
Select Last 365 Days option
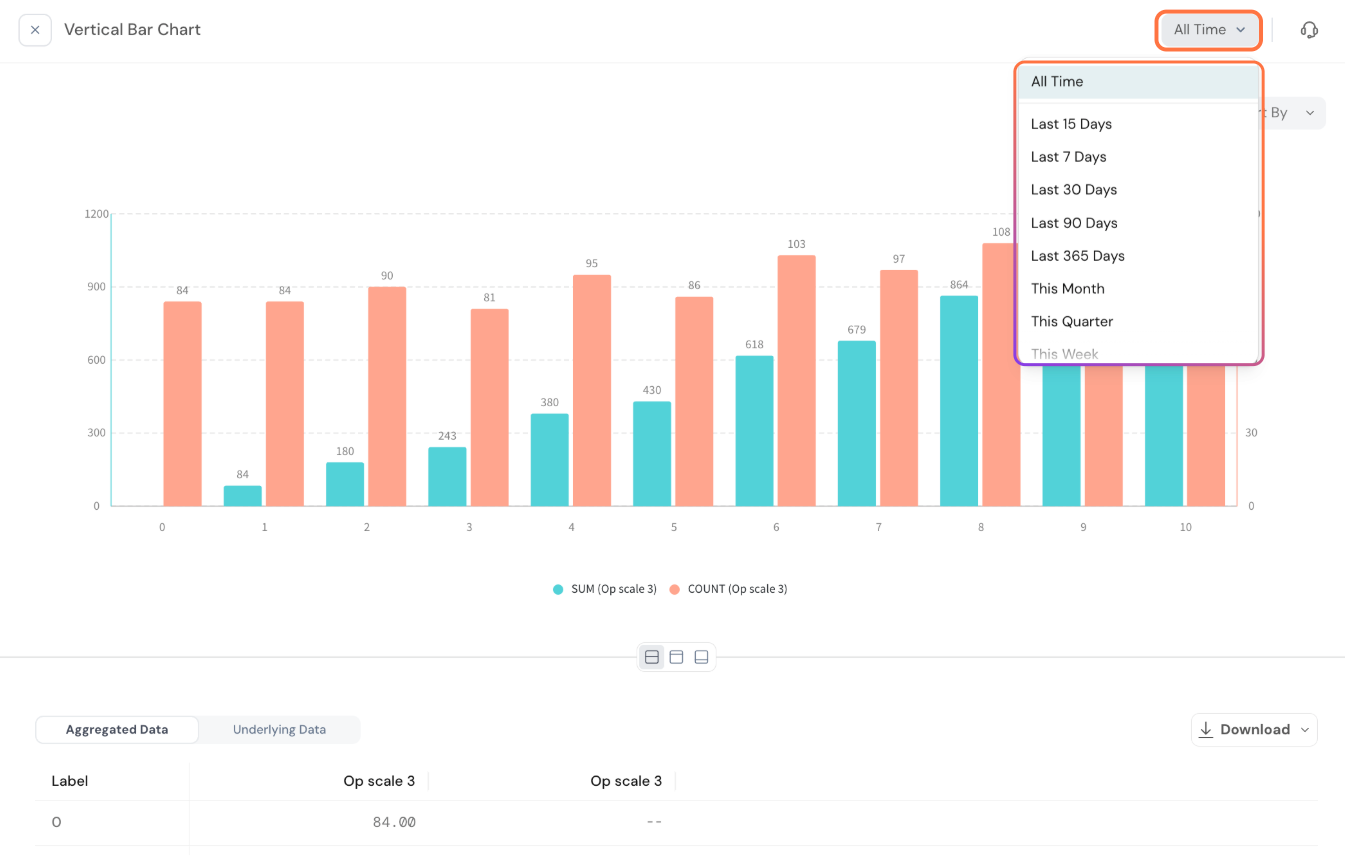(1077, 256)
